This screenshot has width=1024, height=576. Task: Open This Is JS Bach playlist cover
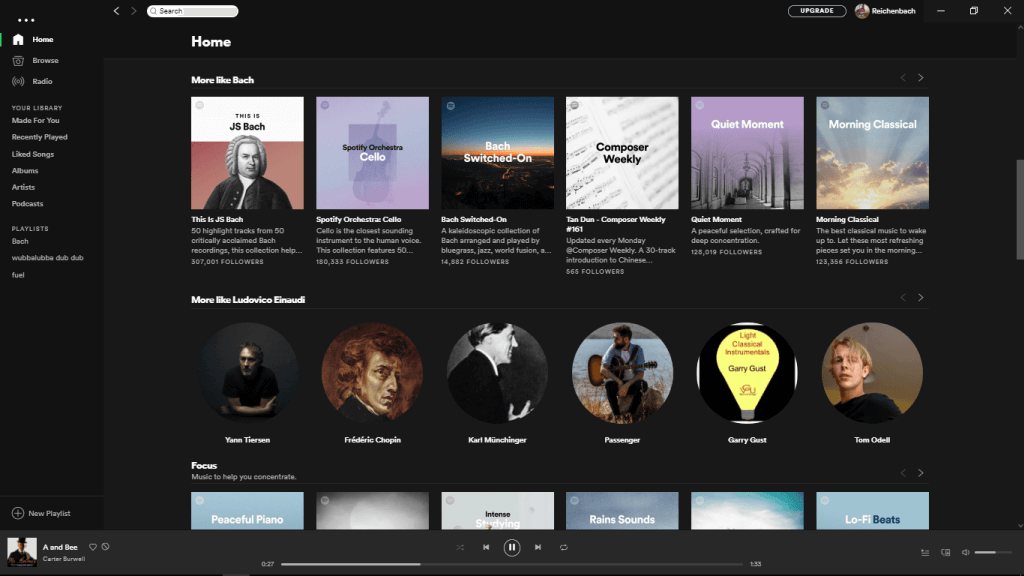[x=248, y=153]
